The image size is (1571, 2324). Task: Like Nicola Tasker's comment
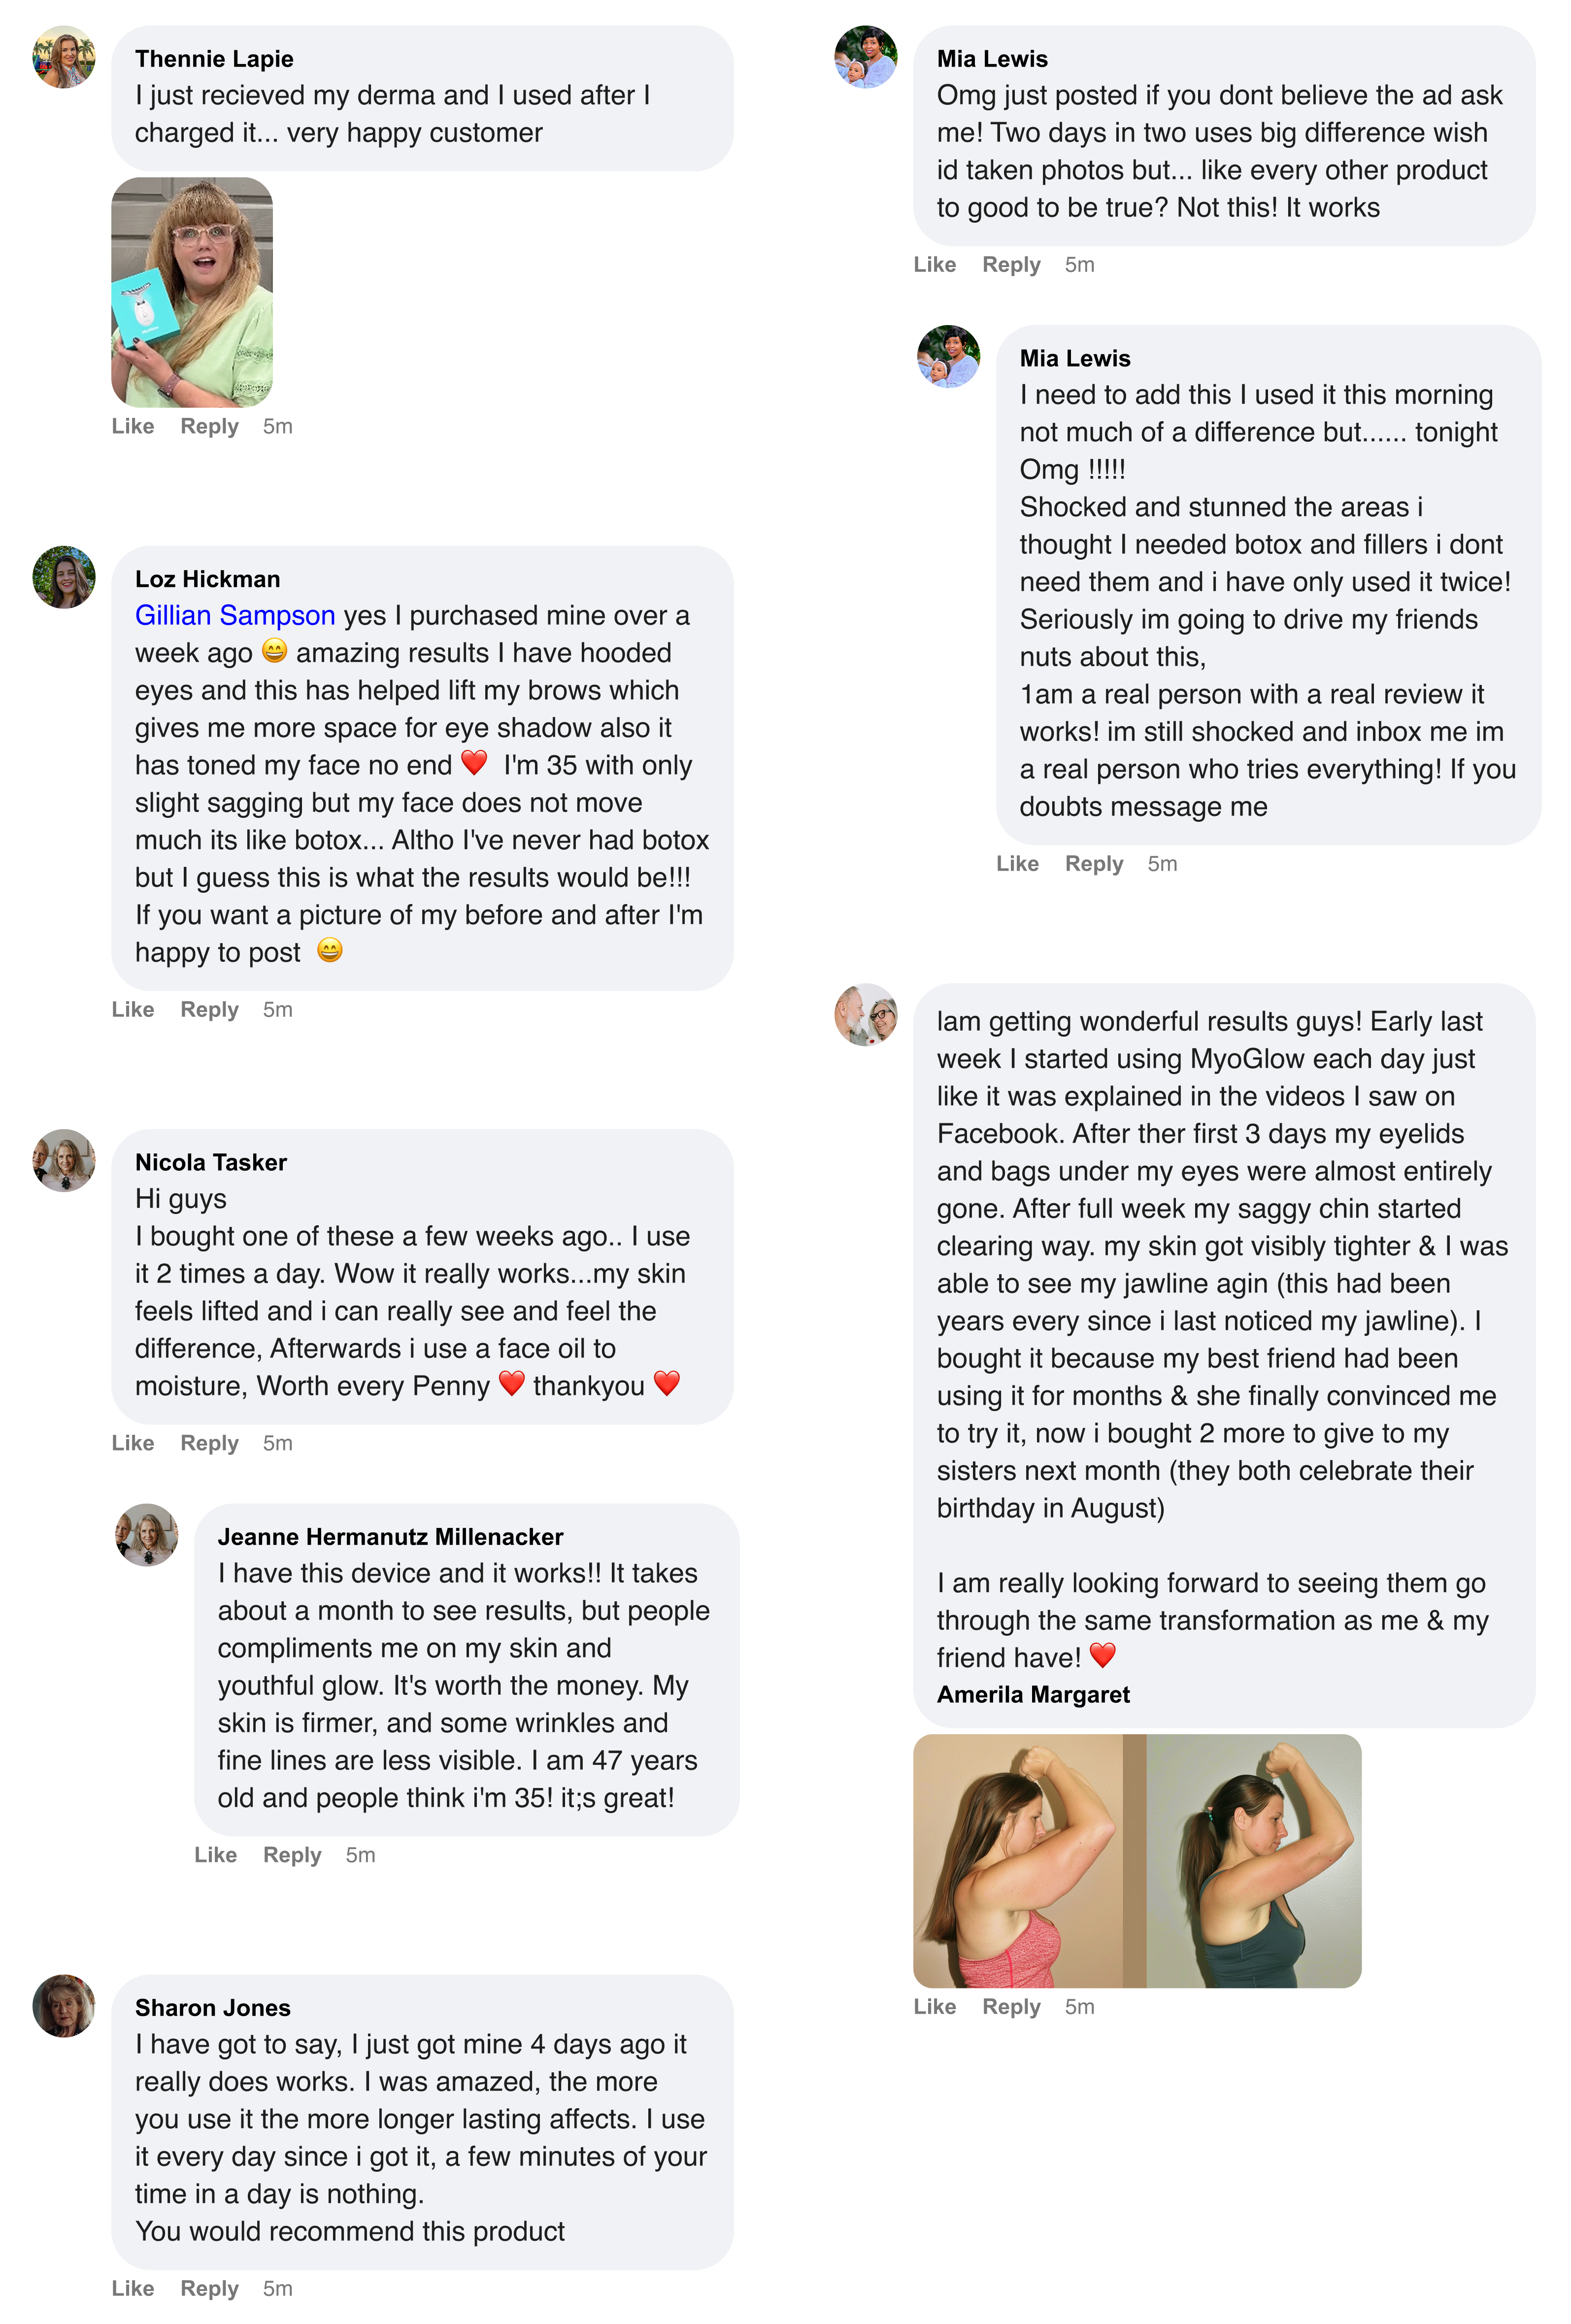(133, 1442)
